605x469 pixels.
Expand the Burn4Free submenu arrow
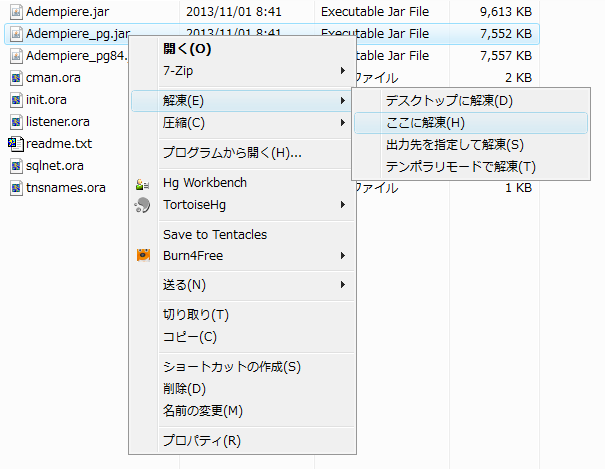[342, 255]
